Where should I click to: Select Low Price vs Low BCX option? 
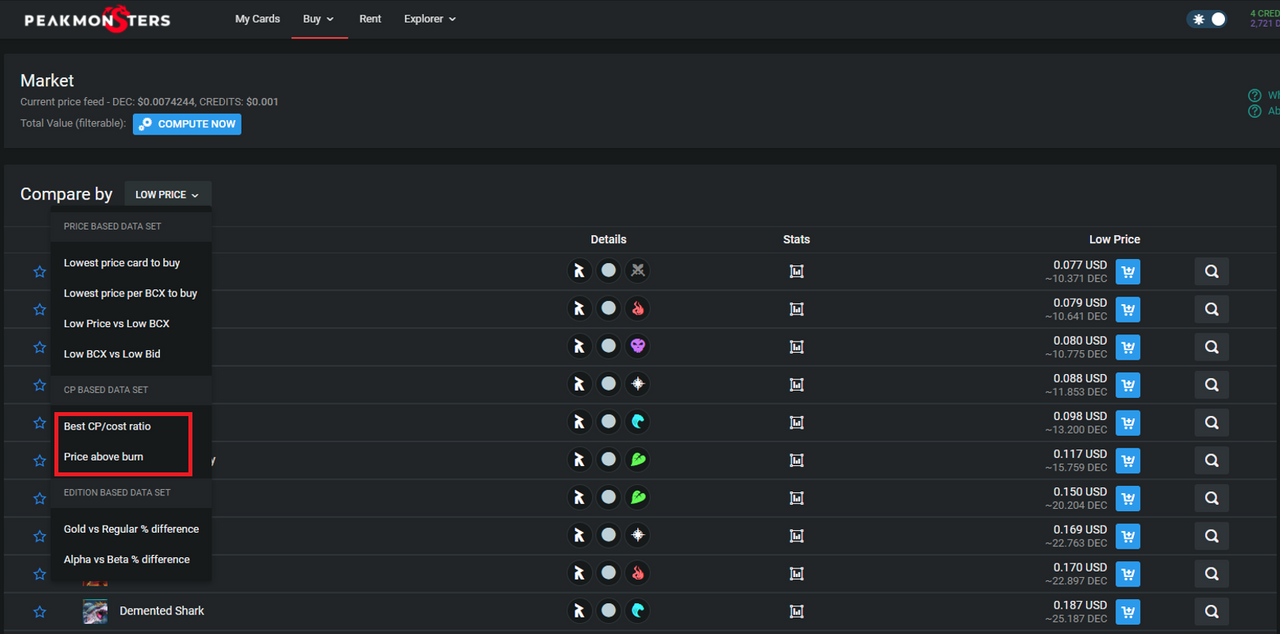(116, 324)
